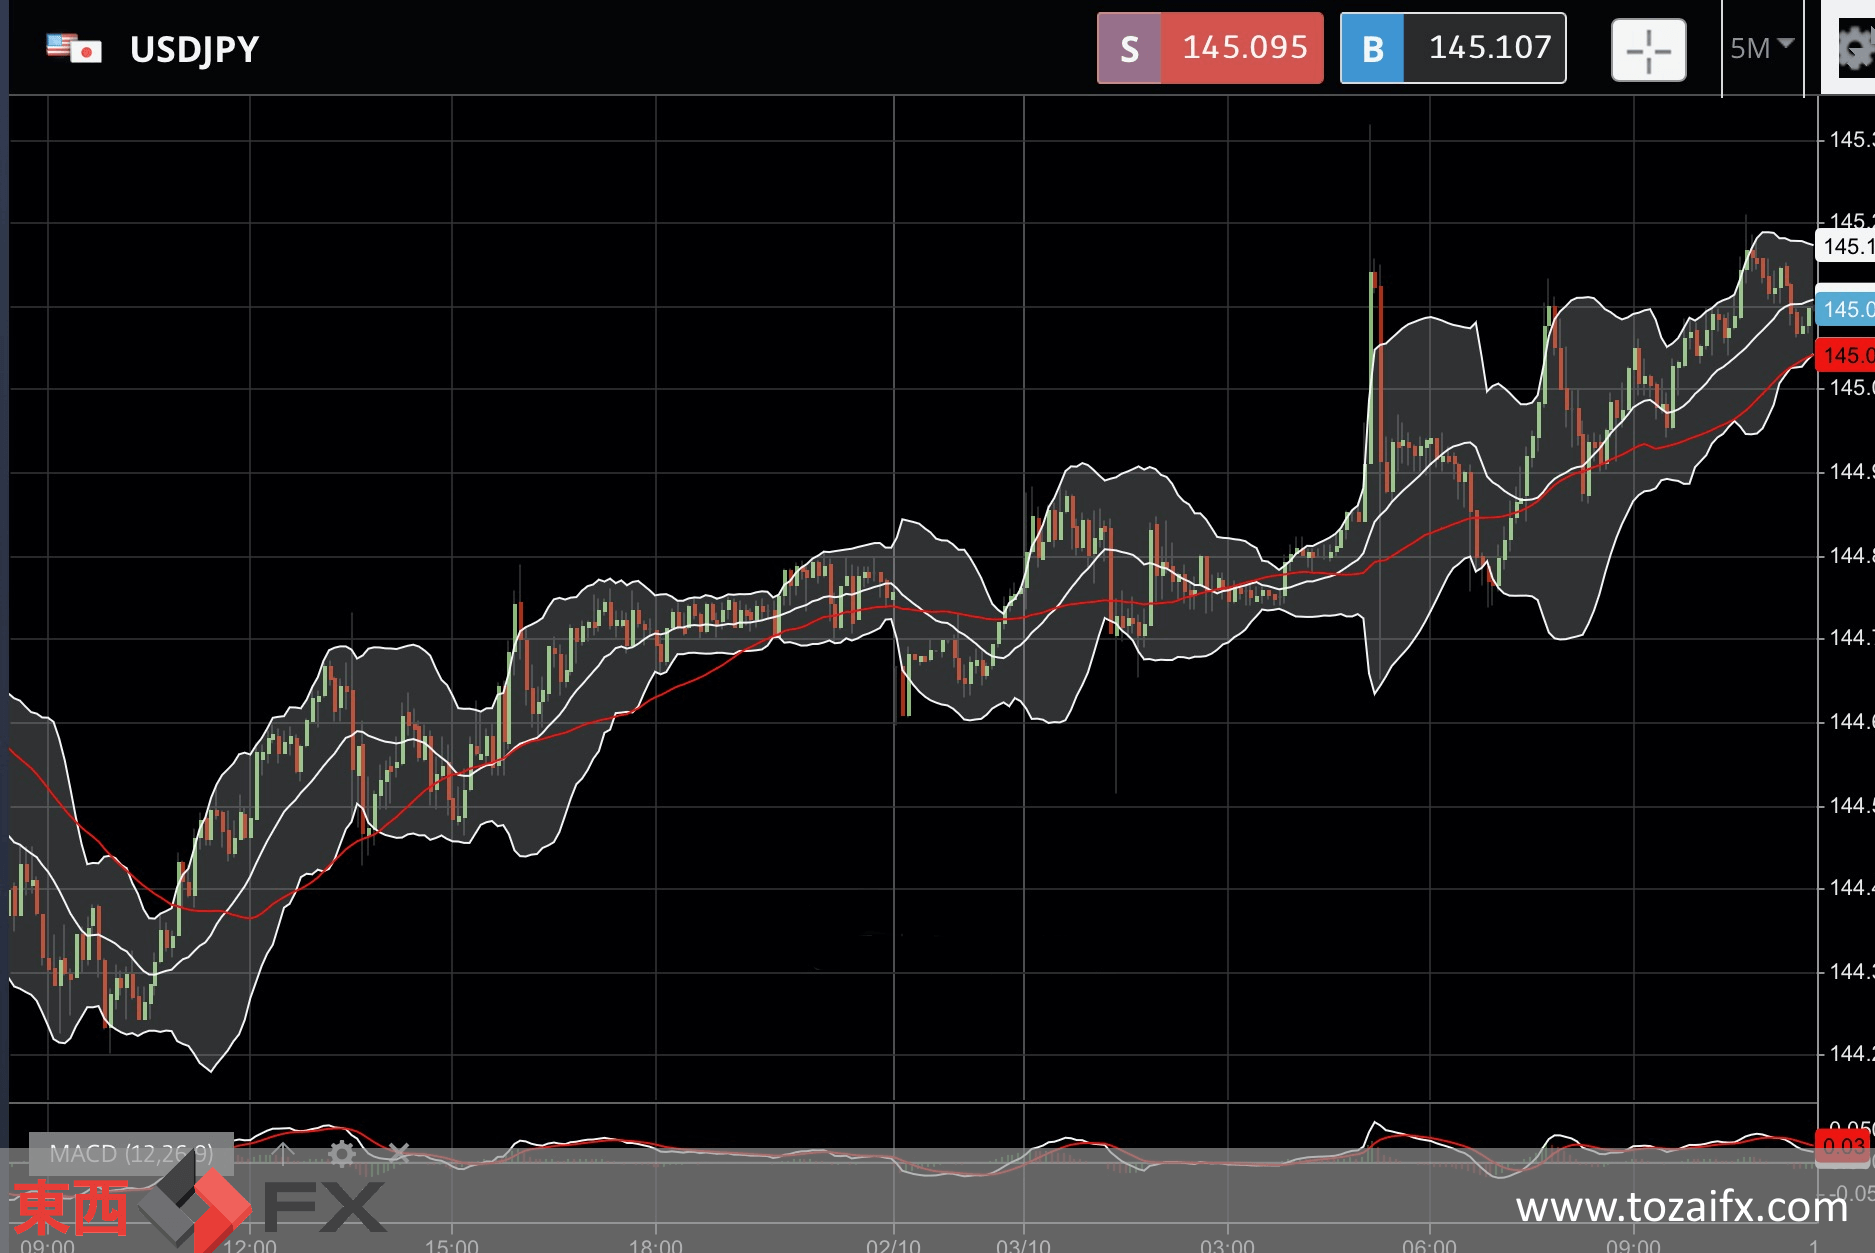Click the red 0.03 MACD value label
This screenshot has width=1875, height=1253.
coord(1843,1146)
